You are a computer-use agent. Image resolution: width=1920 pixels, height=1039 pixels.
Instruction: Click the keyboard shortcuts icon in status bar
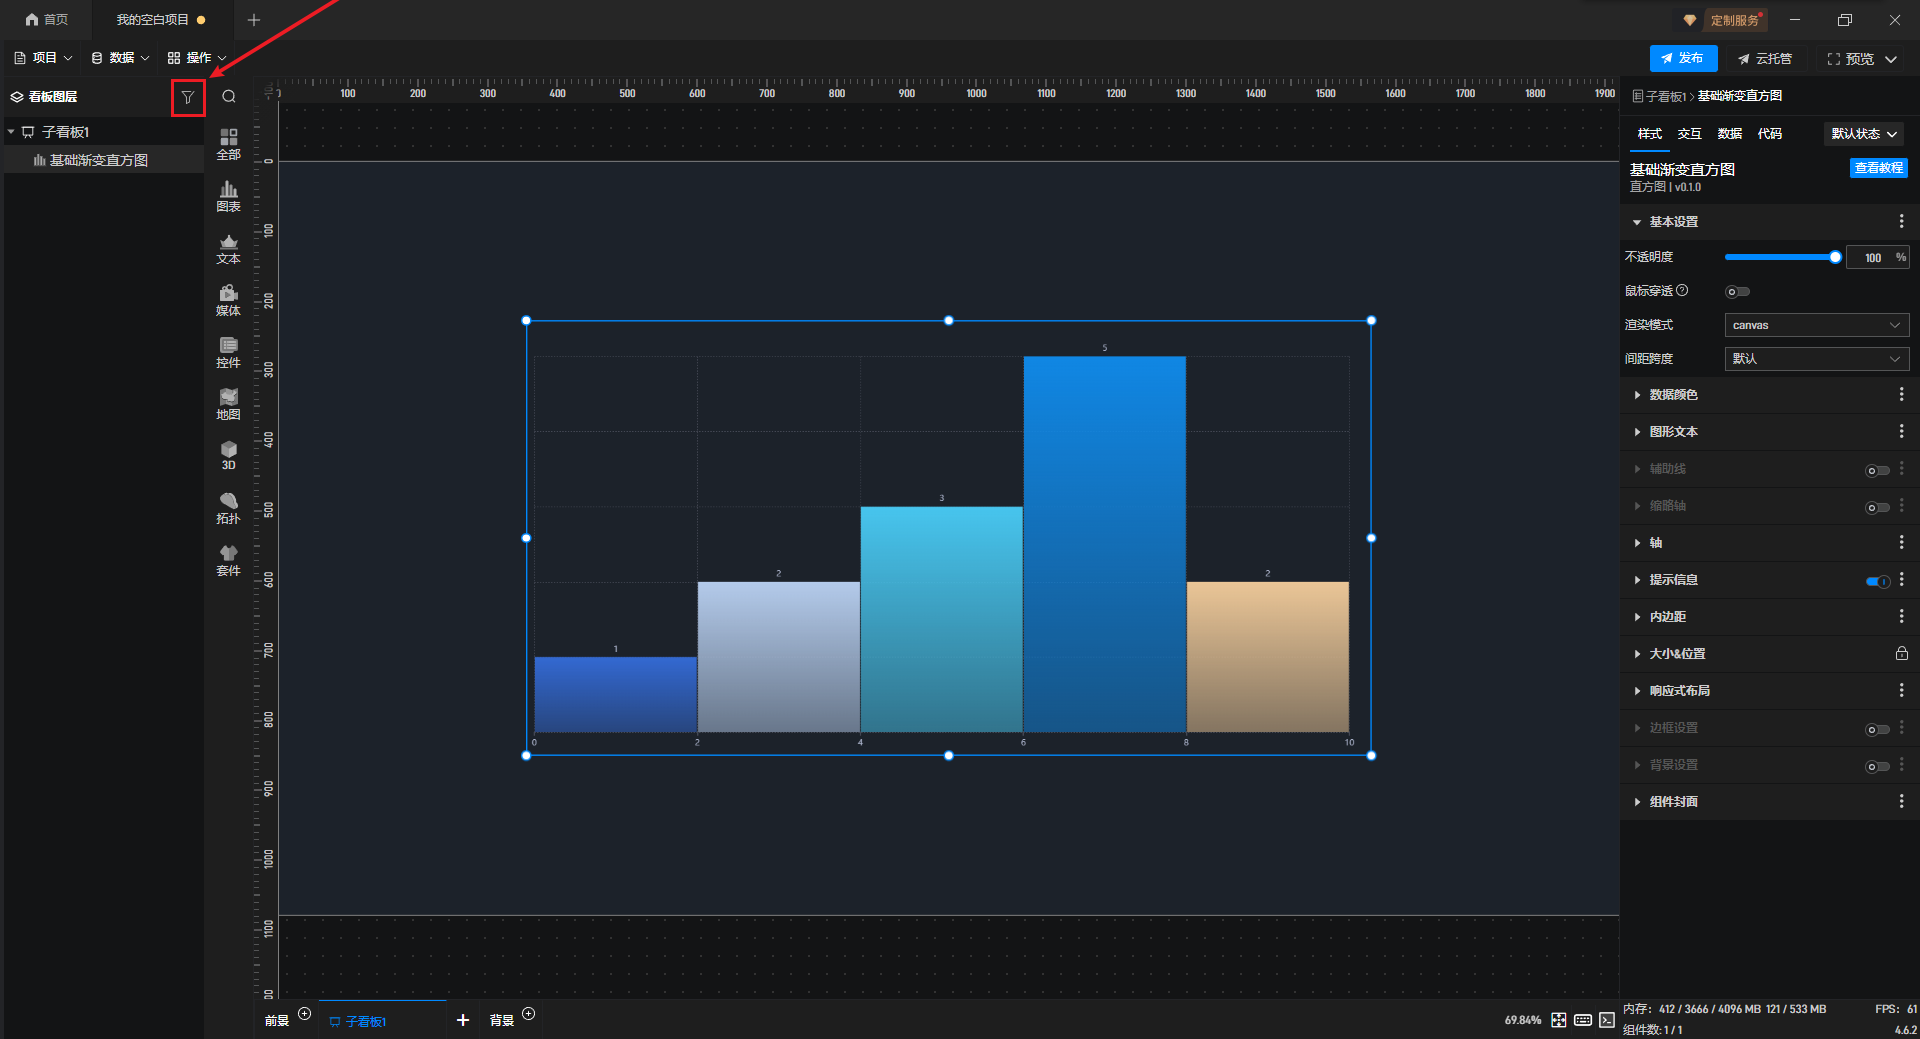click(1583, 1020)
